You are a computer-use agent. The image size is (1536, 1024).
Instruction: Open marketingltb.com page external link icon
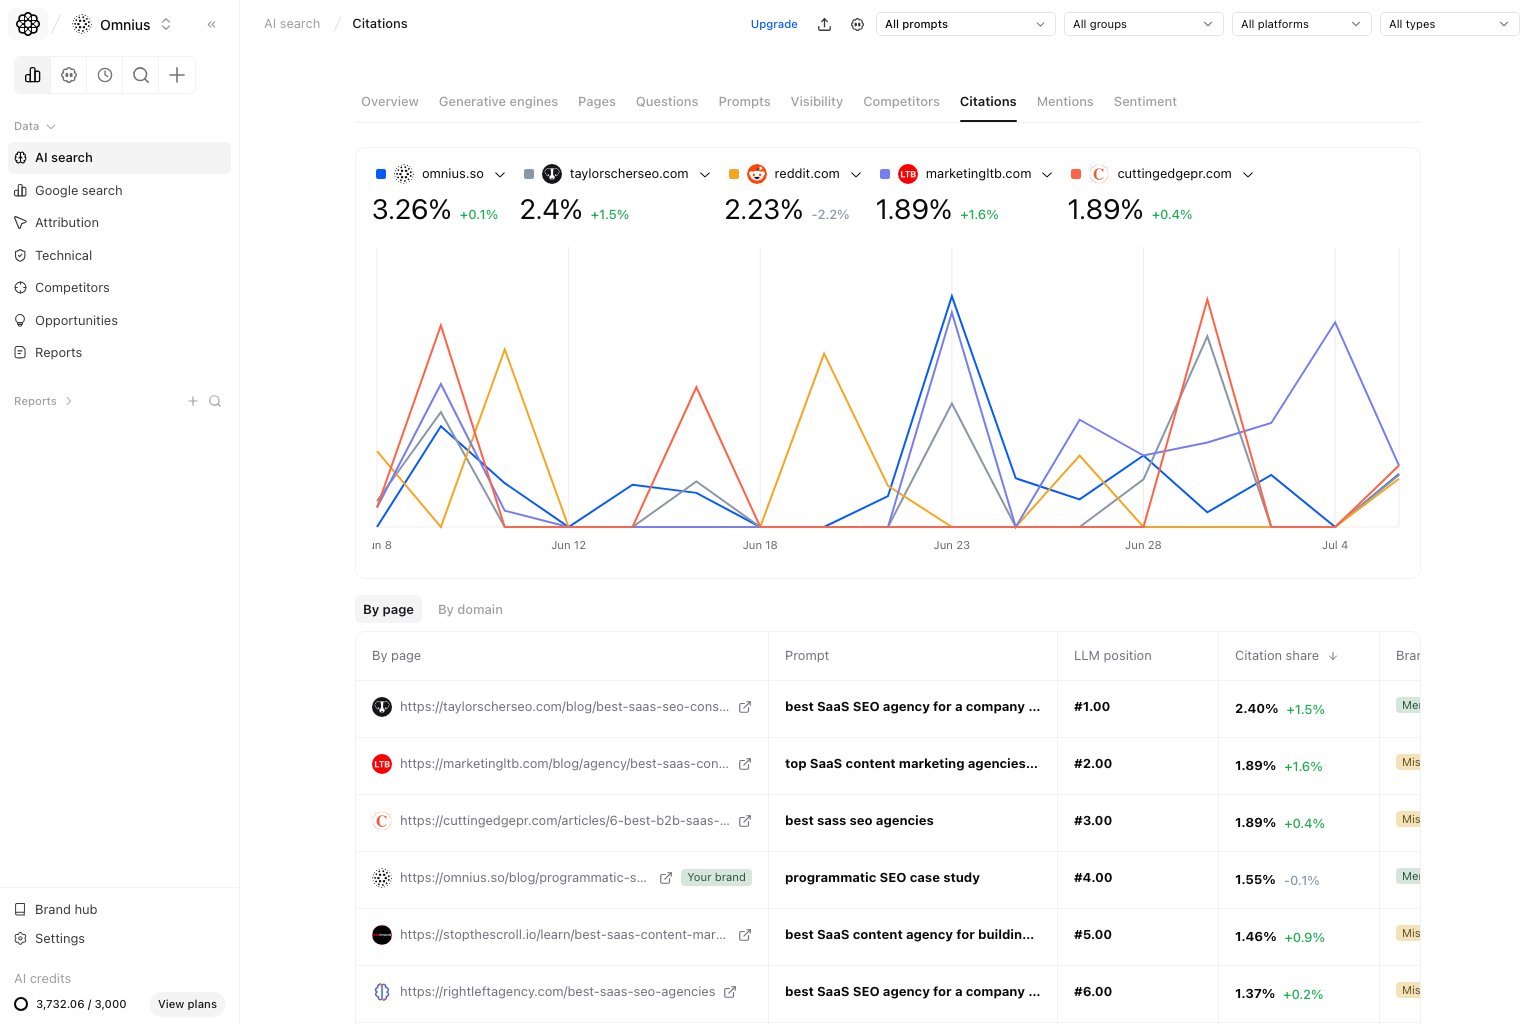[x=745, y=764]
